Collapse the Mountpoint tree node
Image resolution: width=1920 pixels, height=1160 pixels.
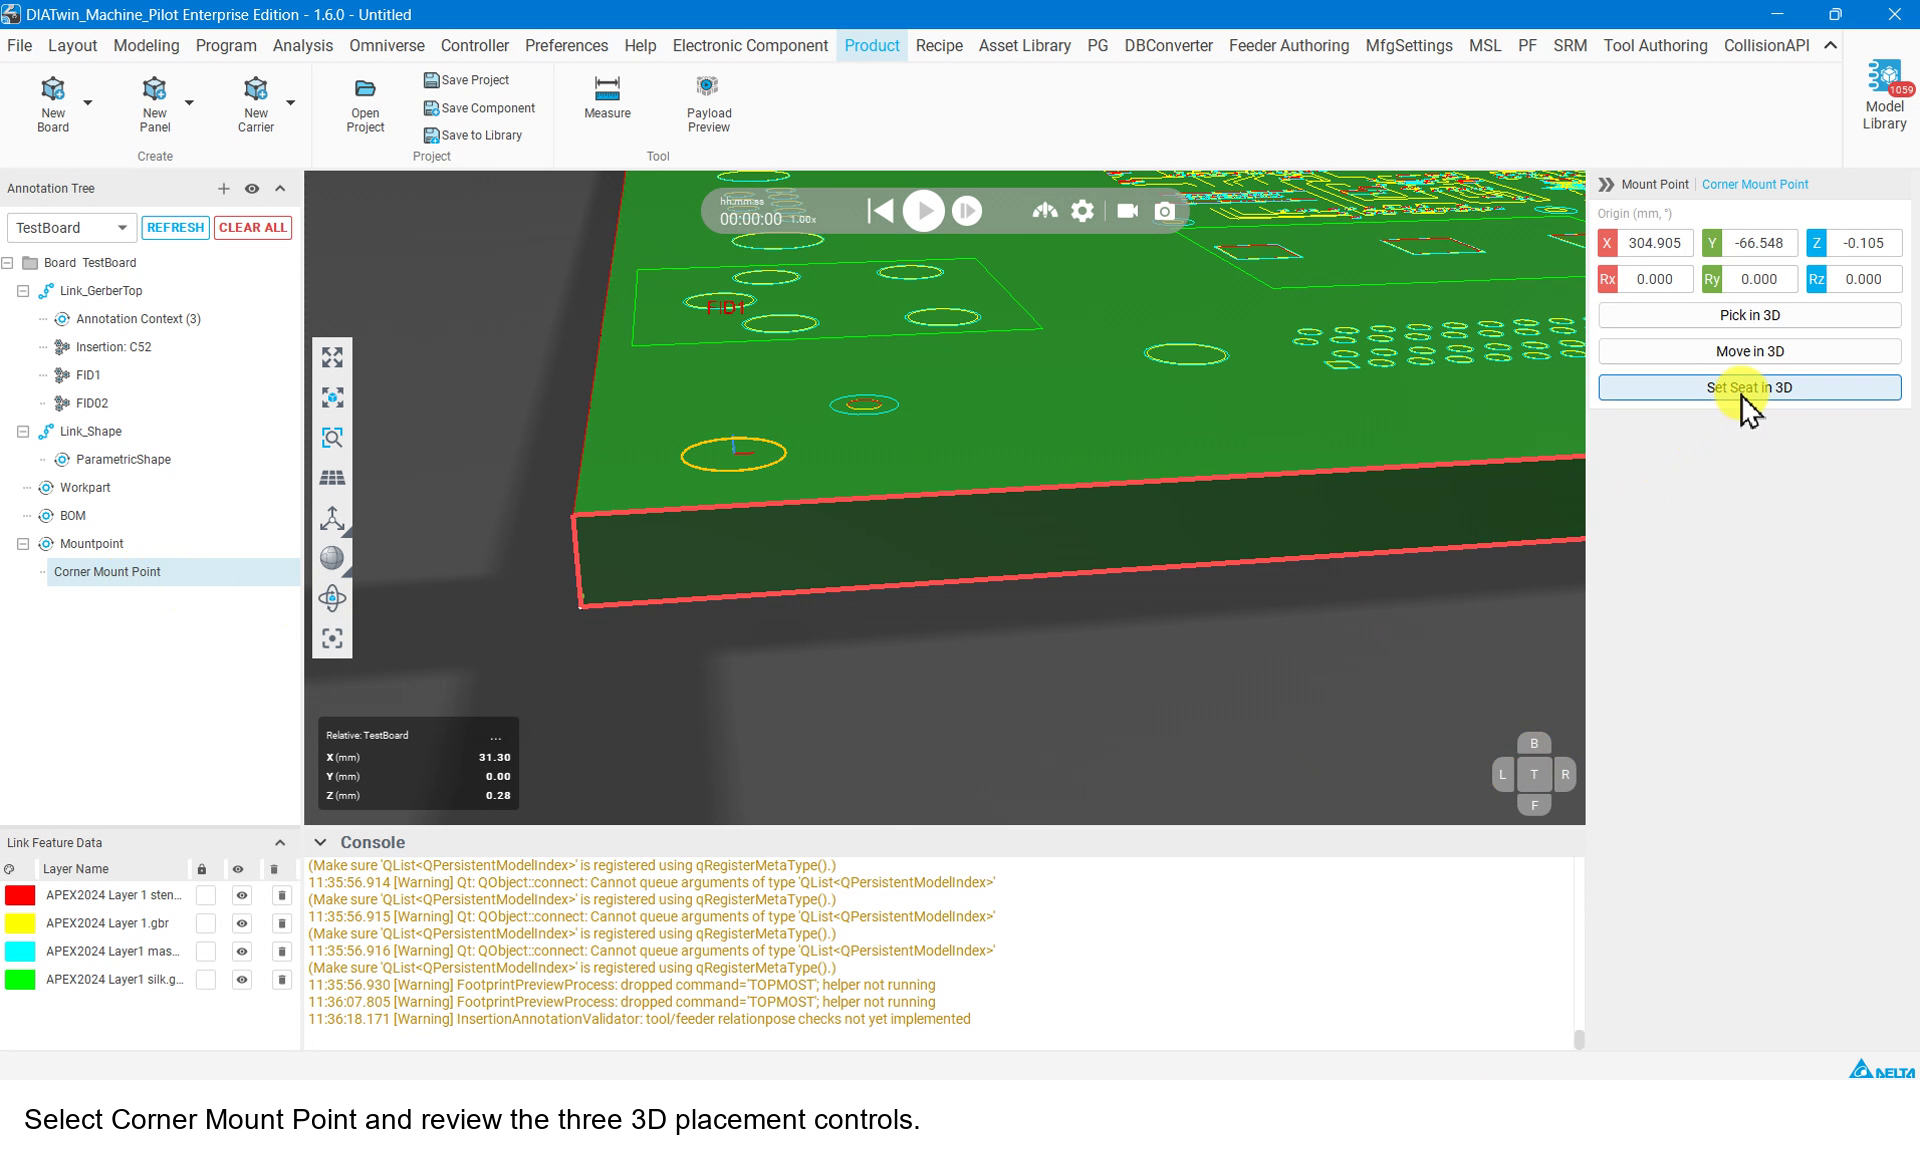tap(23, 544)
